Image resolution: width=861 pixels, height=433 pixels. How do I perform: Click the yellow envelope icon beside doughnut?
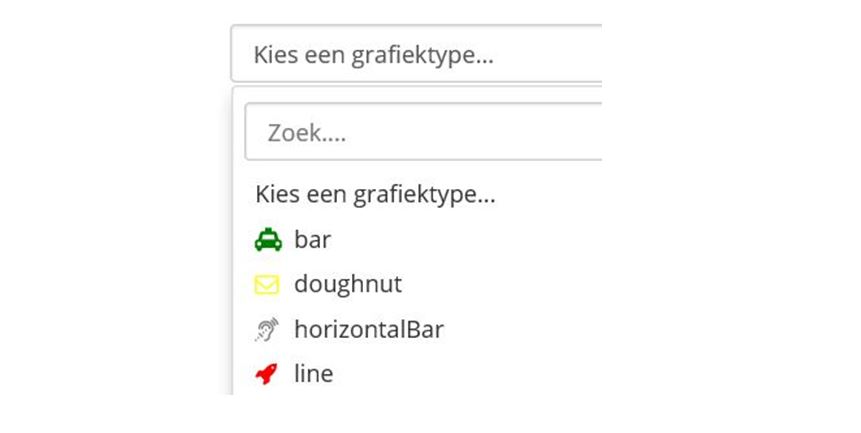coord(267,285)
